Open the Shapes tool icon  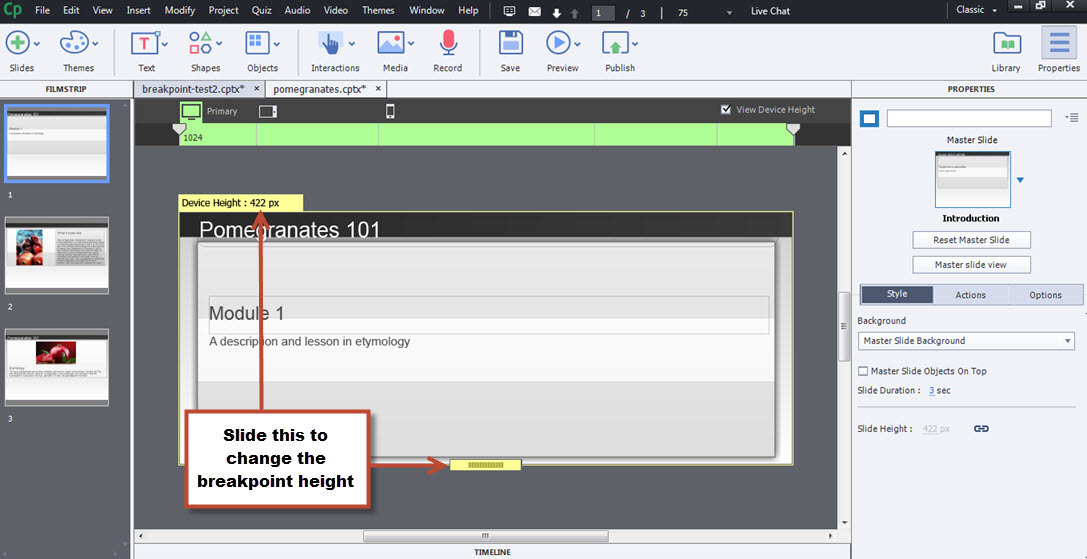pyautogui.click(x=201, y=43)
